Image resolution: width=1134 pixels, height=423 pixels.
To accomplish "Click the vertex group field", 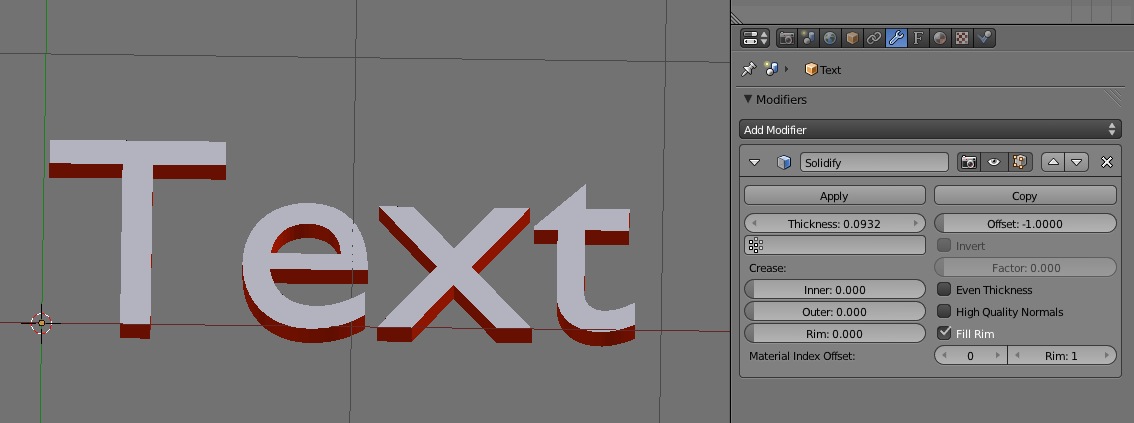I will 835,245.
